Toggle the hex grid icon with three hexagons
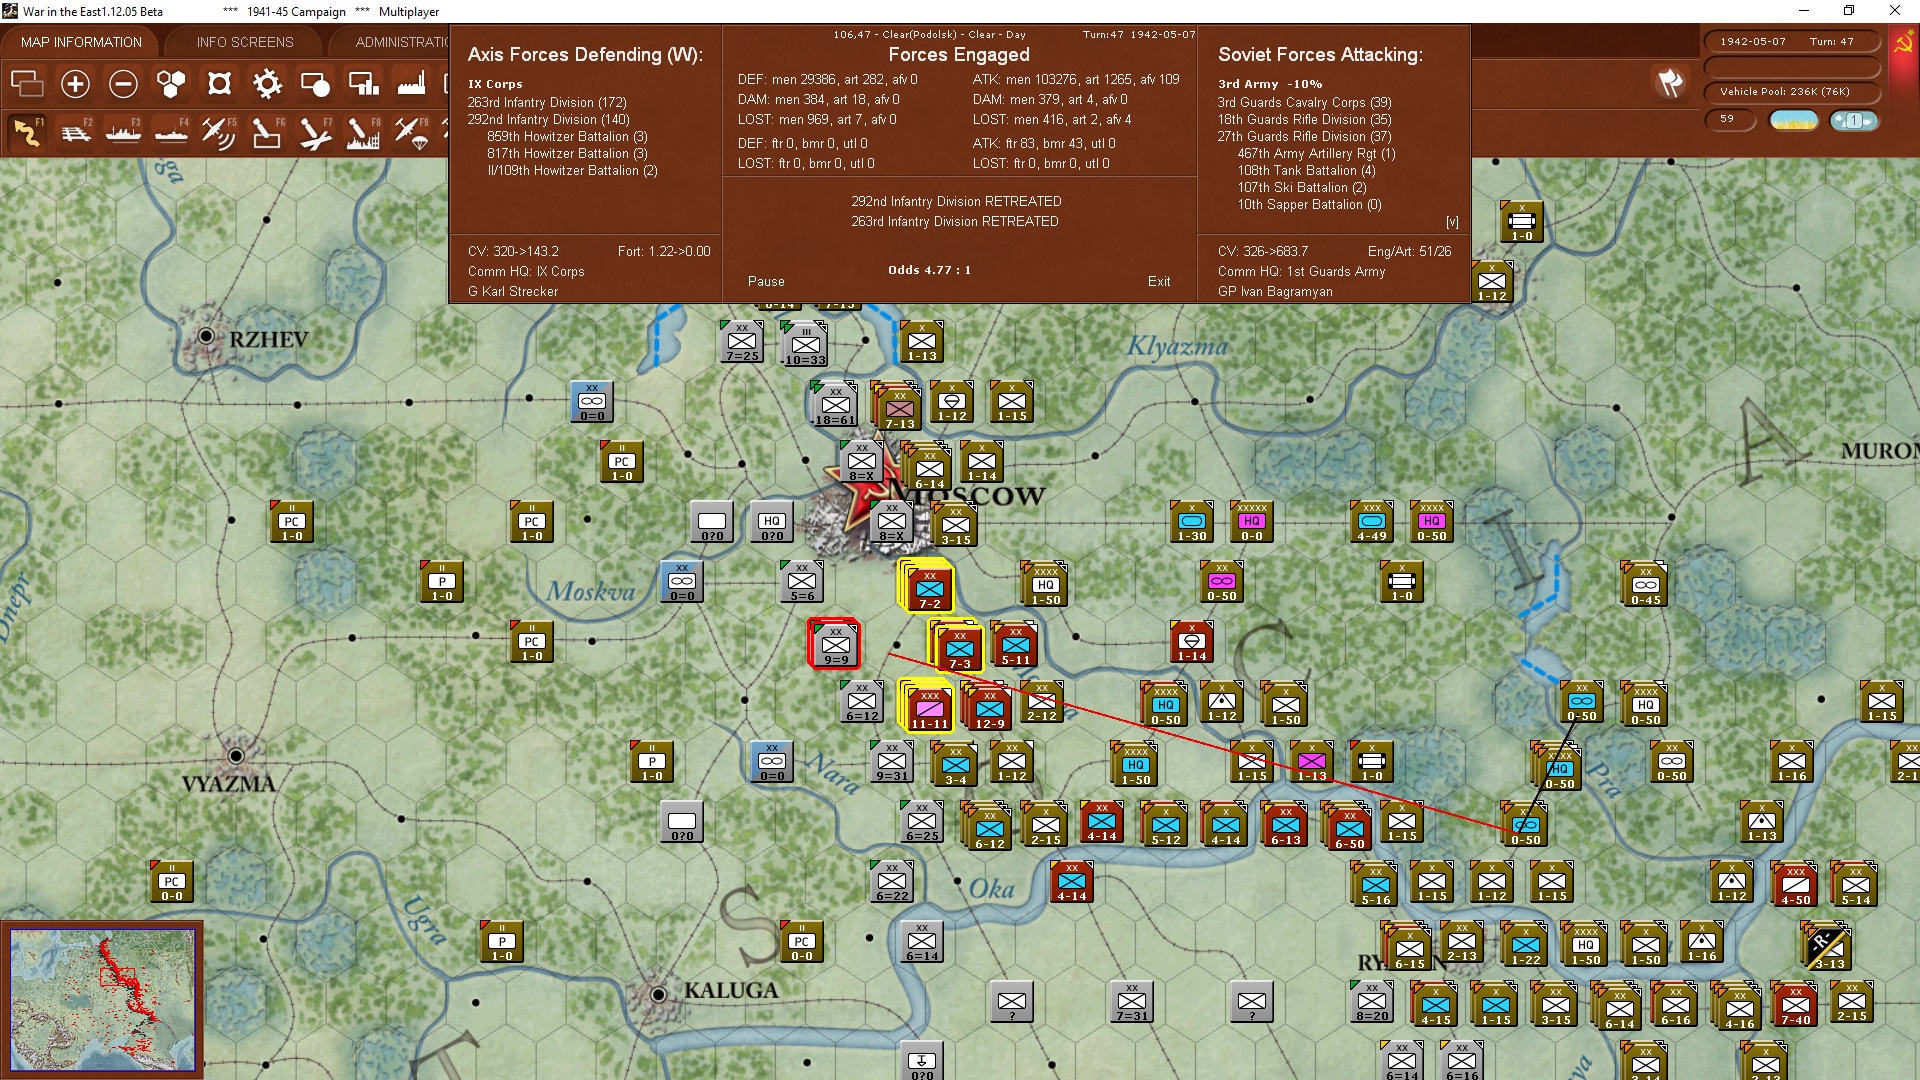The height and width of the screenshot is (1080, 1920). tap(171, 84)
